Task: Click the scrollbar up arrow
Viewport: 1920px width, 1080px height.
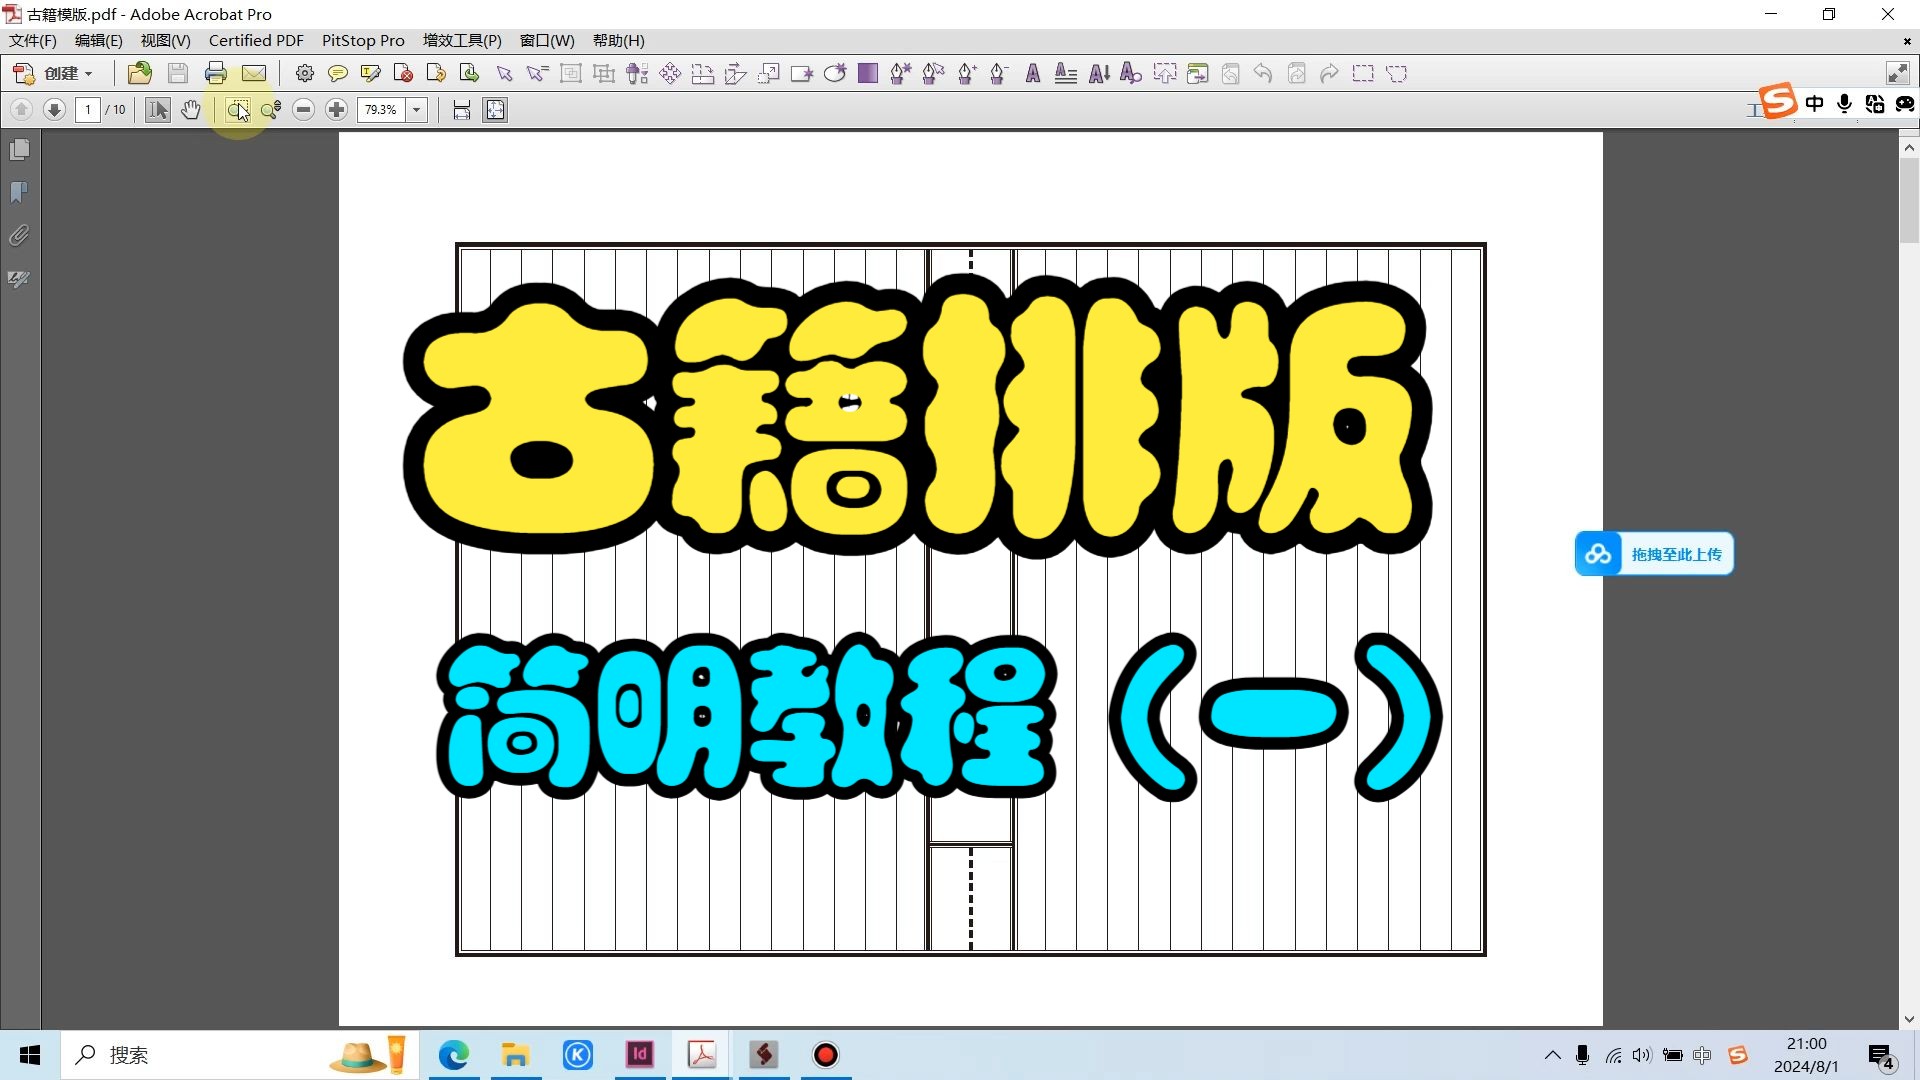Action: click(1909, 147)
